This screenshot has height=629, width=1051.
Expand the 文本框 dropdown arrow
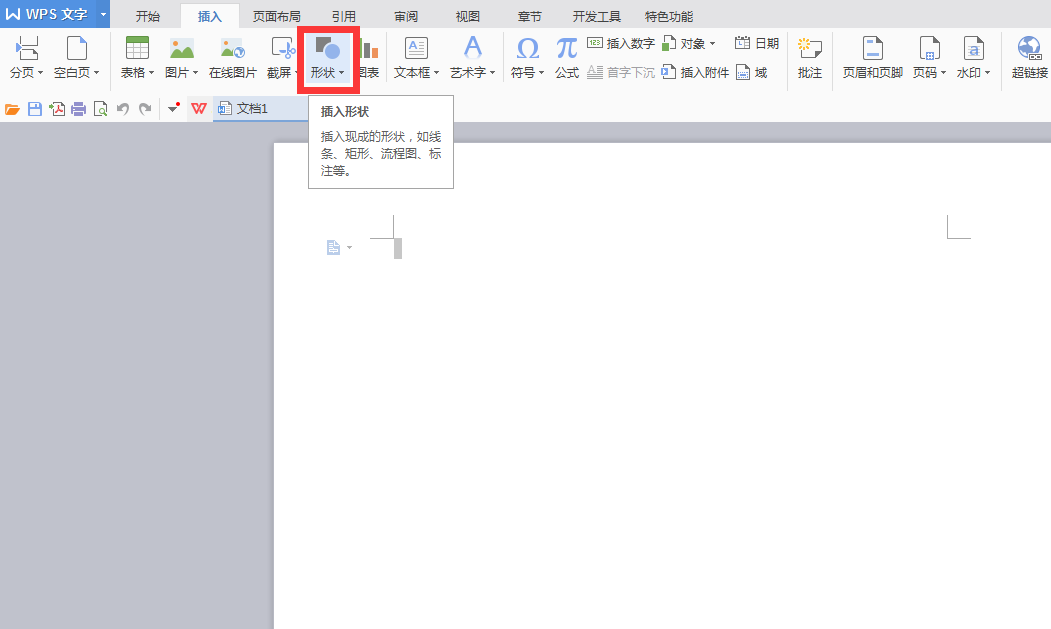tap(436, 72)
